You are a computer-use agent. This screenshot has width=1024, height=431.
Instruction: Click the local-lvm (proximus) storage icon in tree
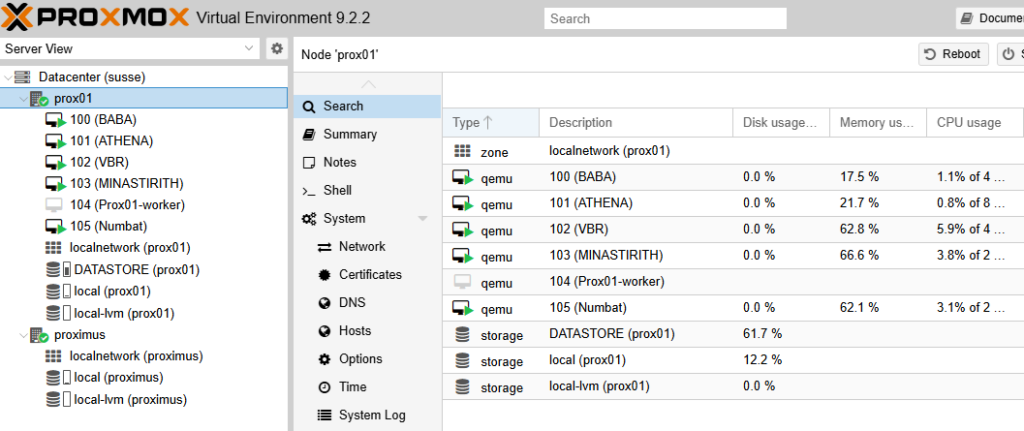(54, 400)
